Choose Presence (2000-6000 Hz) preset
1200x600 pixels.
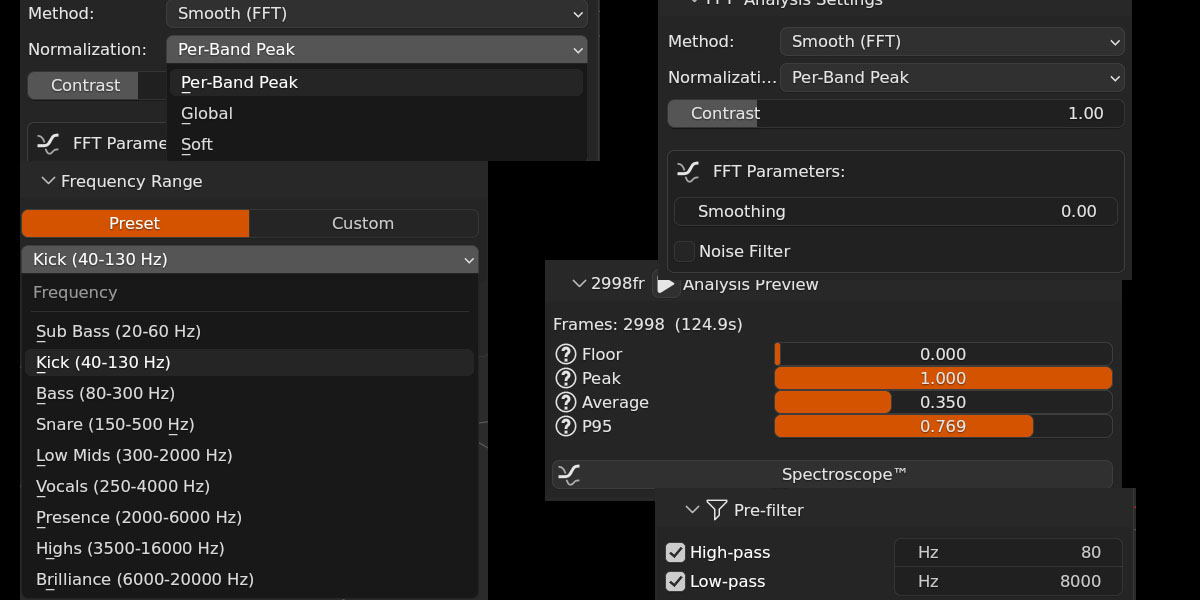[250, 517]
